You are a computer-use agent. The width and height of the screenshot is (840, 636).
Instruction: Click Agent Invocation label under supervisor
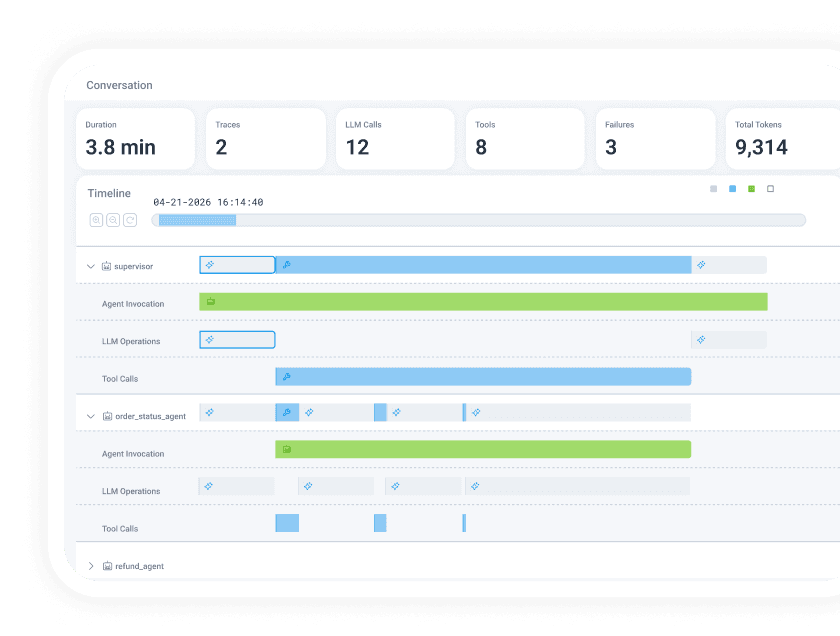coord(133,304)
